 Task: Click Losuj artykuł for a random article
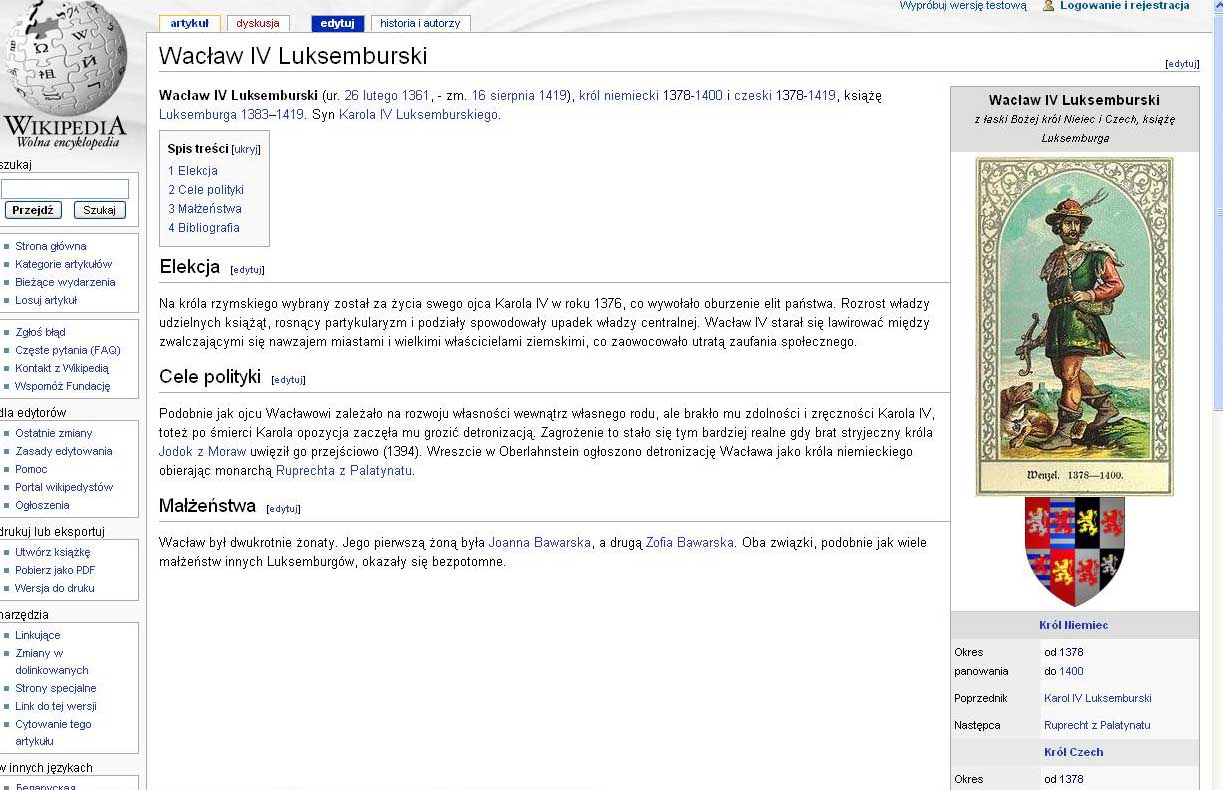pos(46,300)
